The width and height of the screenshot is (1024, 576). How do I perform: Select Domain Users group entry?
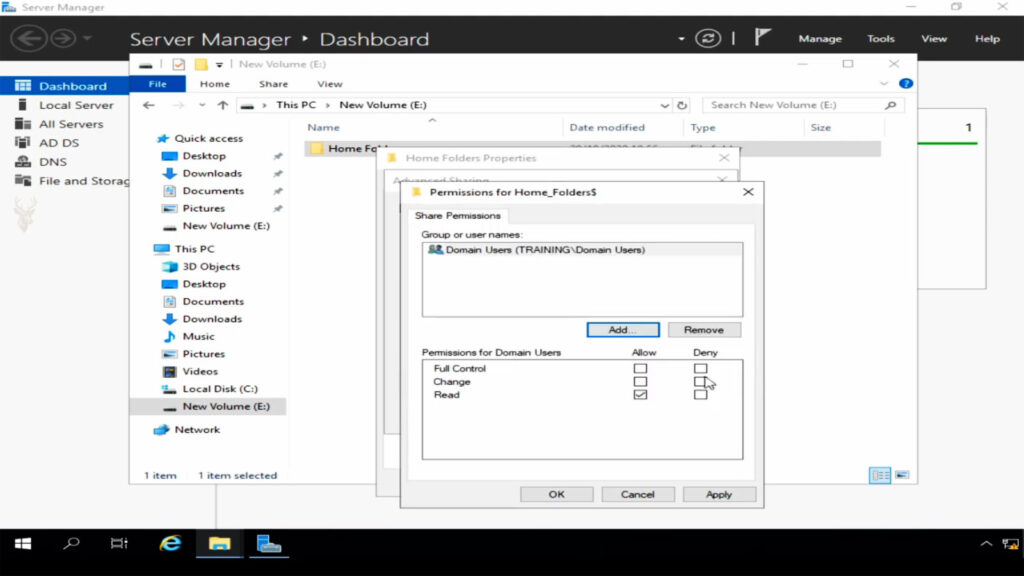[582, 249]
